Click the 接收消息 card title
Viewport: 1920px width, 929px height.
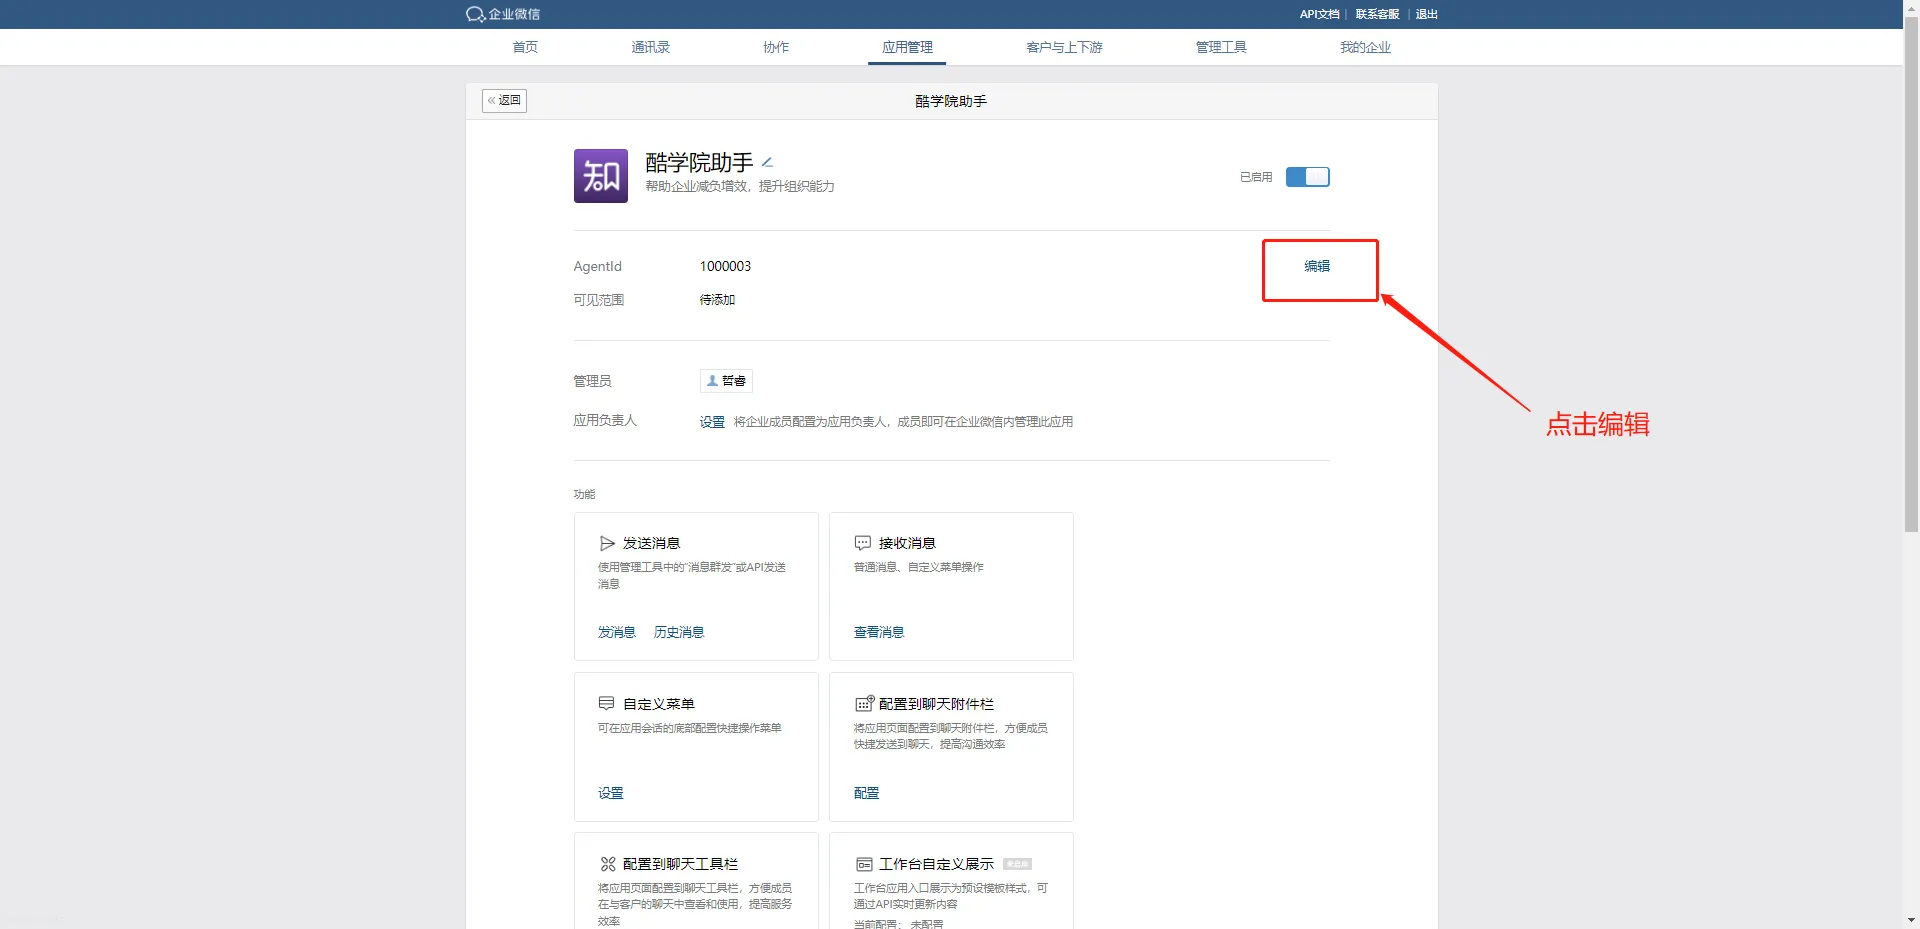pyautogui.click(x=907, y=543)
